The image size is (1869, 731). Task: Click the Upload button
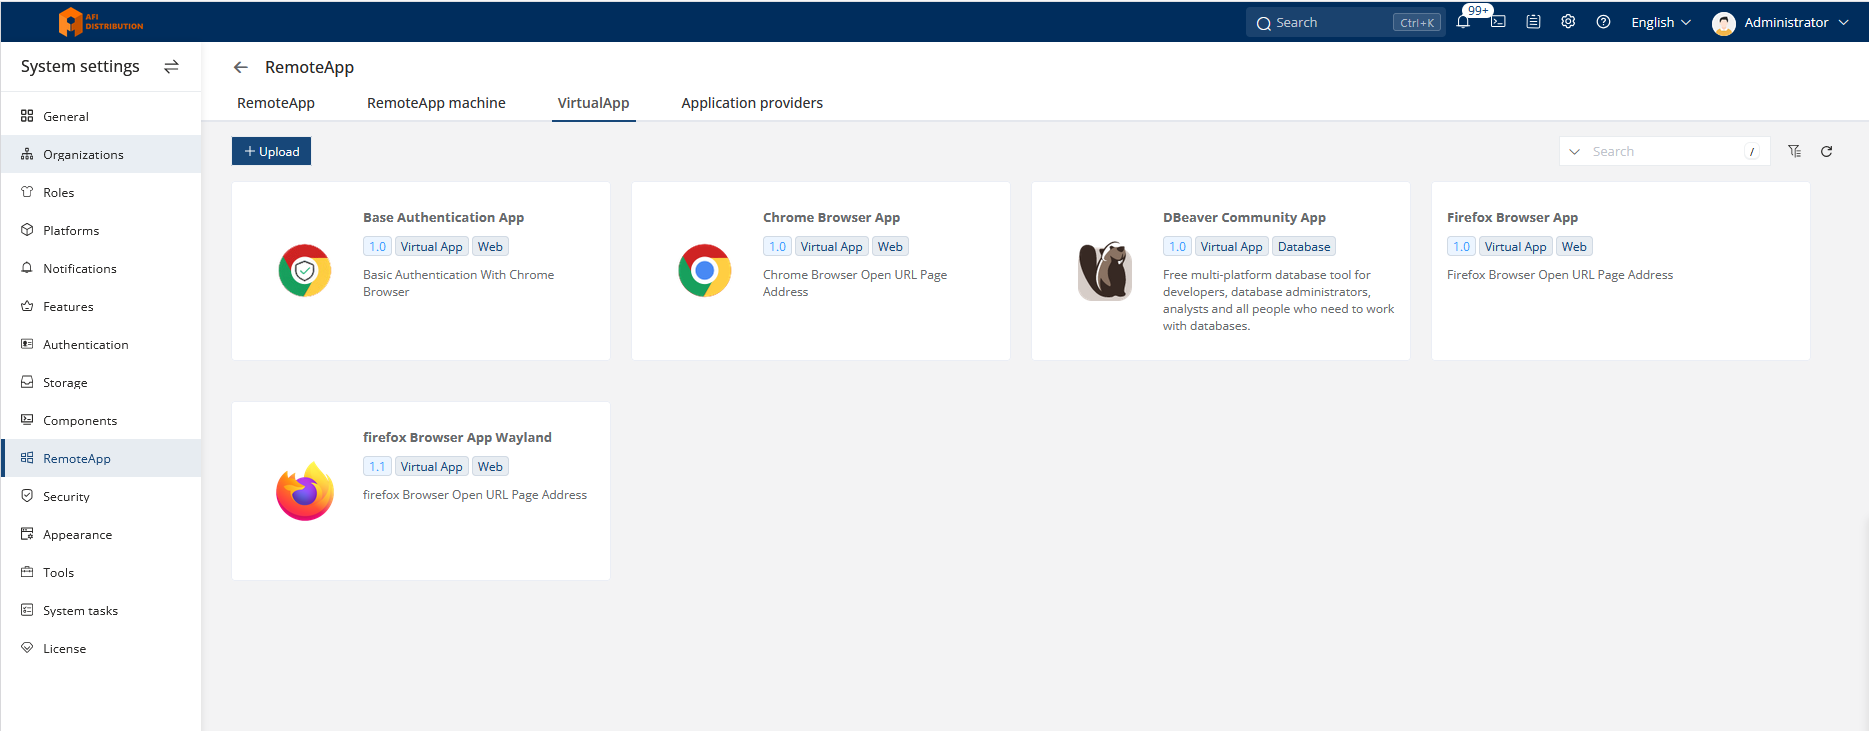271,151
